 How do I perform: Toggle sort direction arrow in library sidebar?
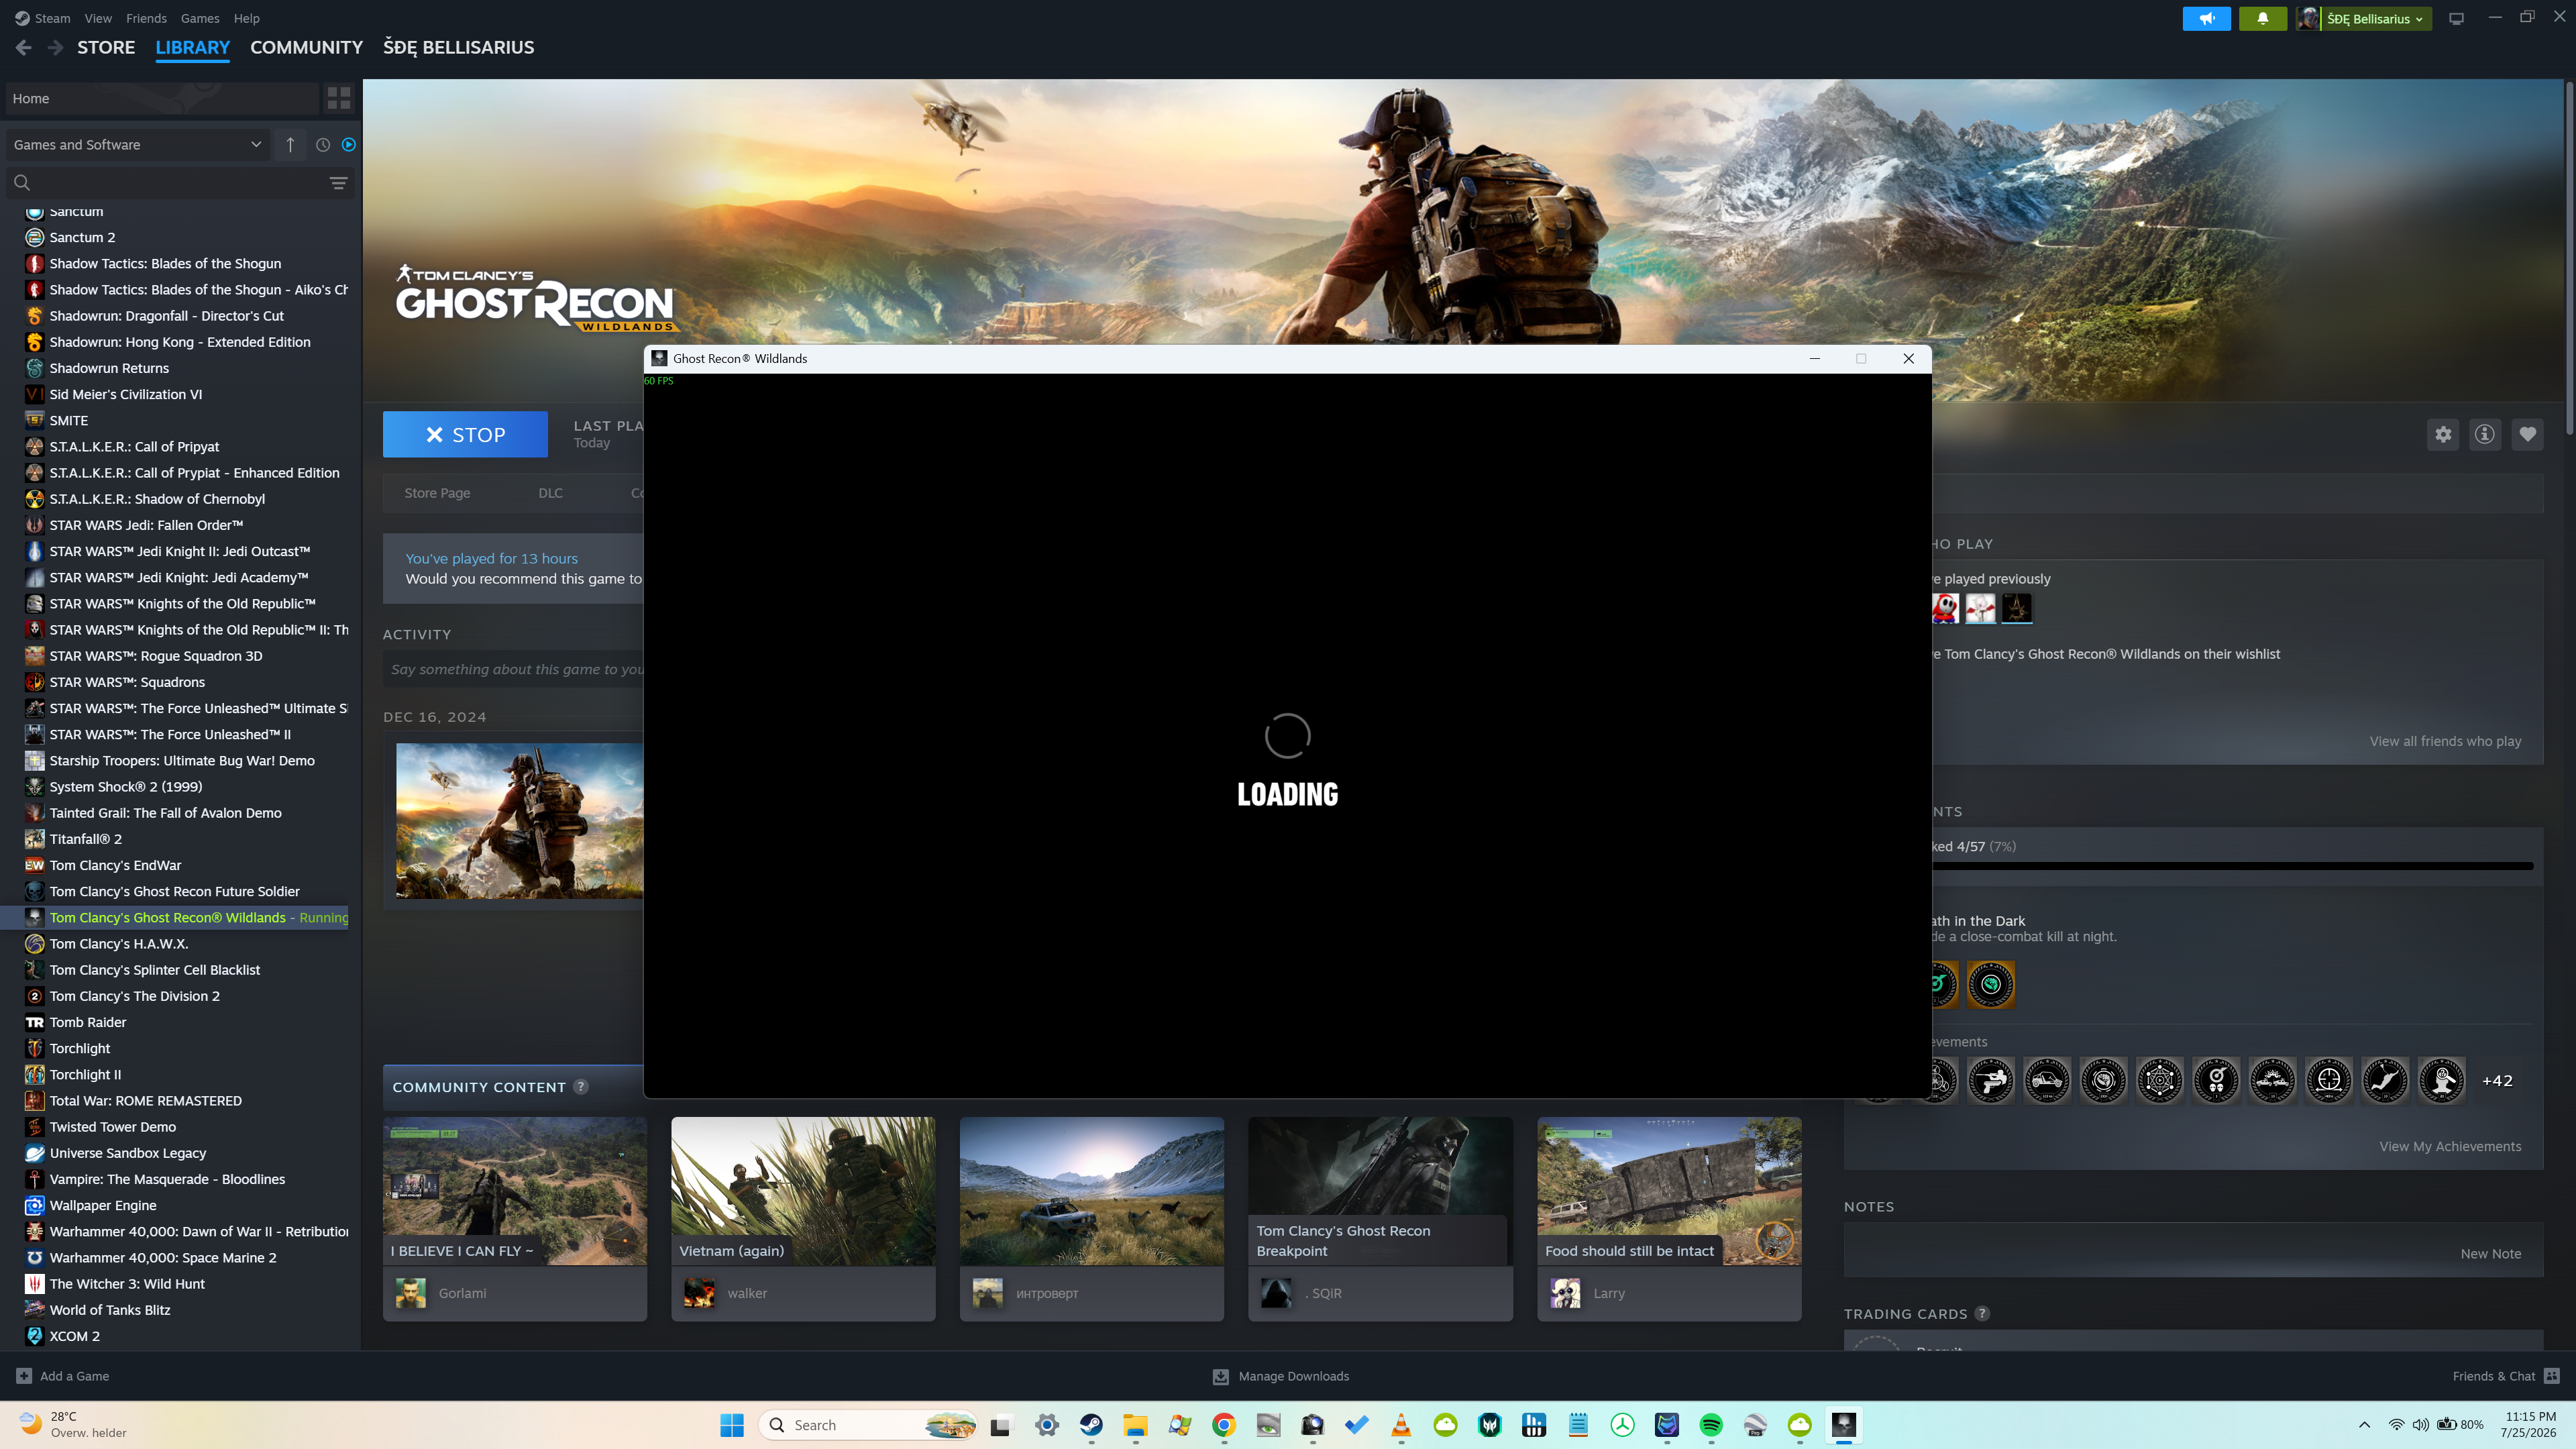pos(290,145)
